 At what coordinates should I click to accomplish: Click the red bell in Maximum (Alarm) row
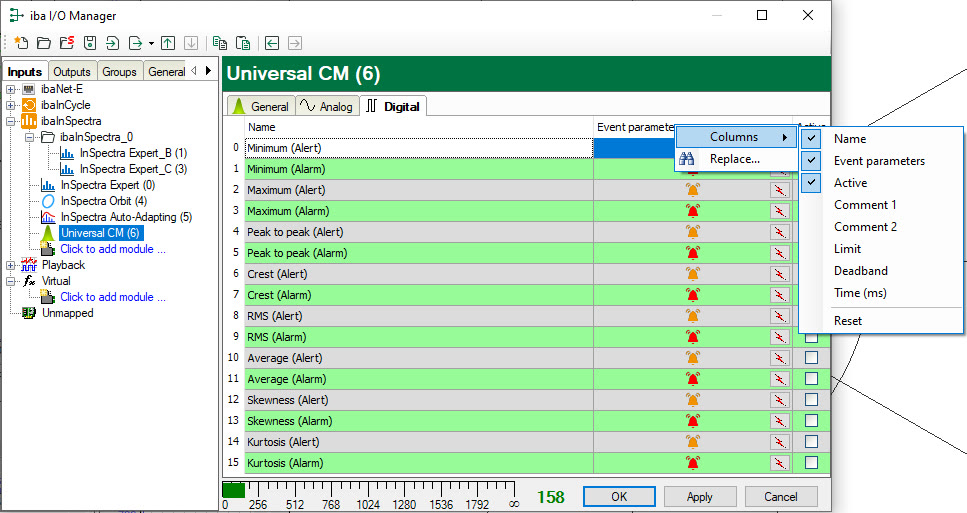tap(693, 211)
